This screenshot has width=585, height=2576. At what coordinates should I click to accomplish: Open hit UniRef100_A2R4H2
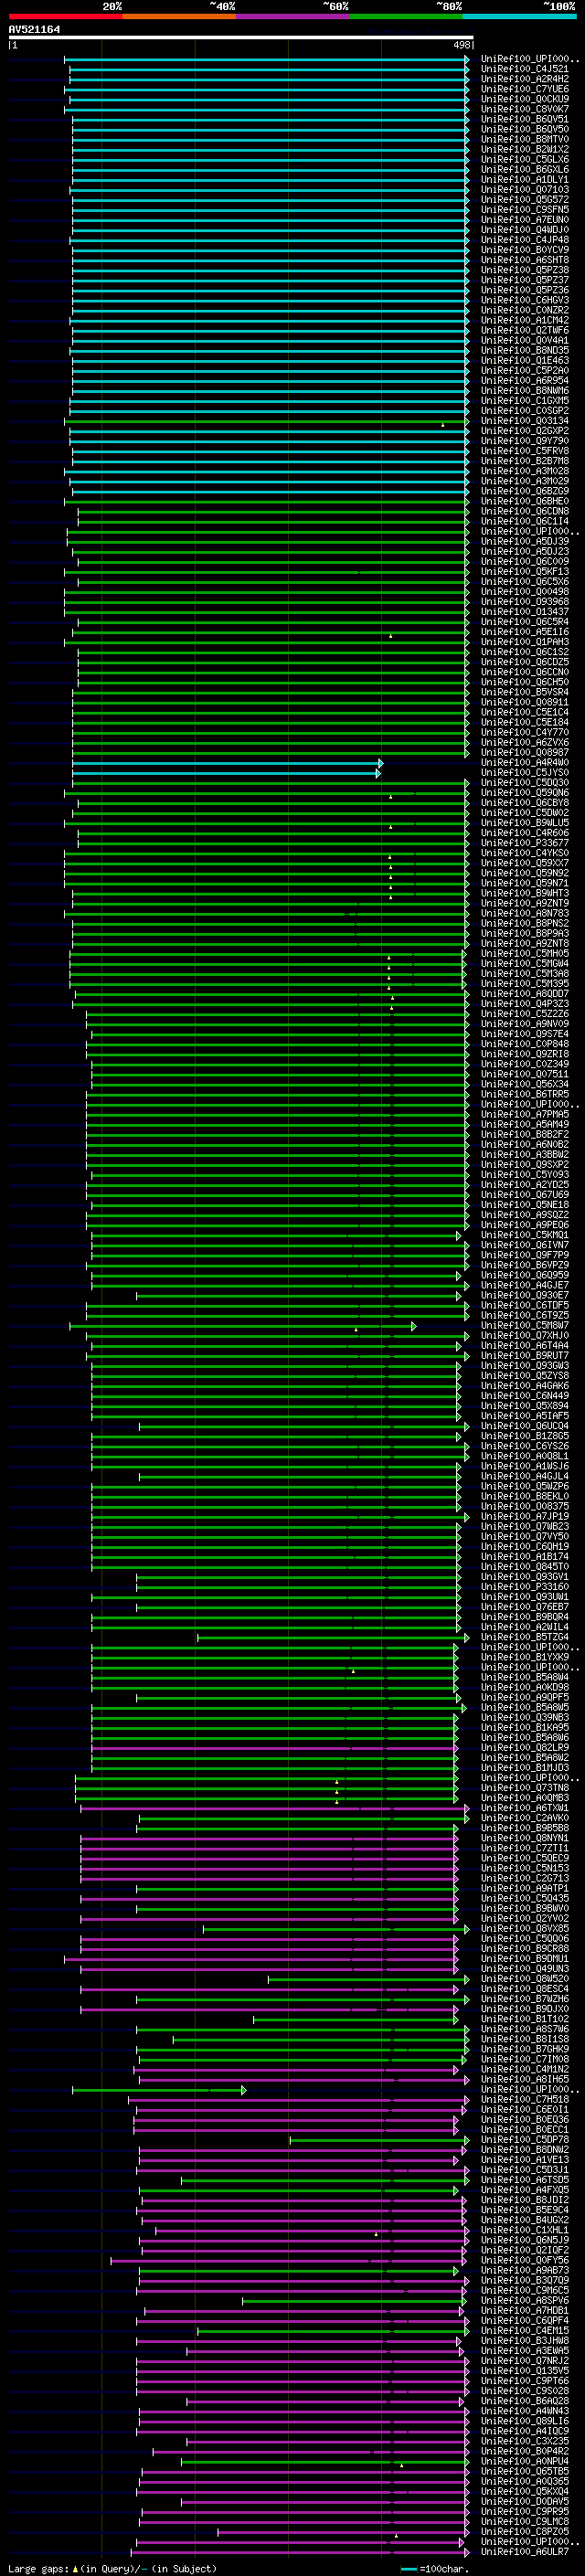tap(525, 79)
